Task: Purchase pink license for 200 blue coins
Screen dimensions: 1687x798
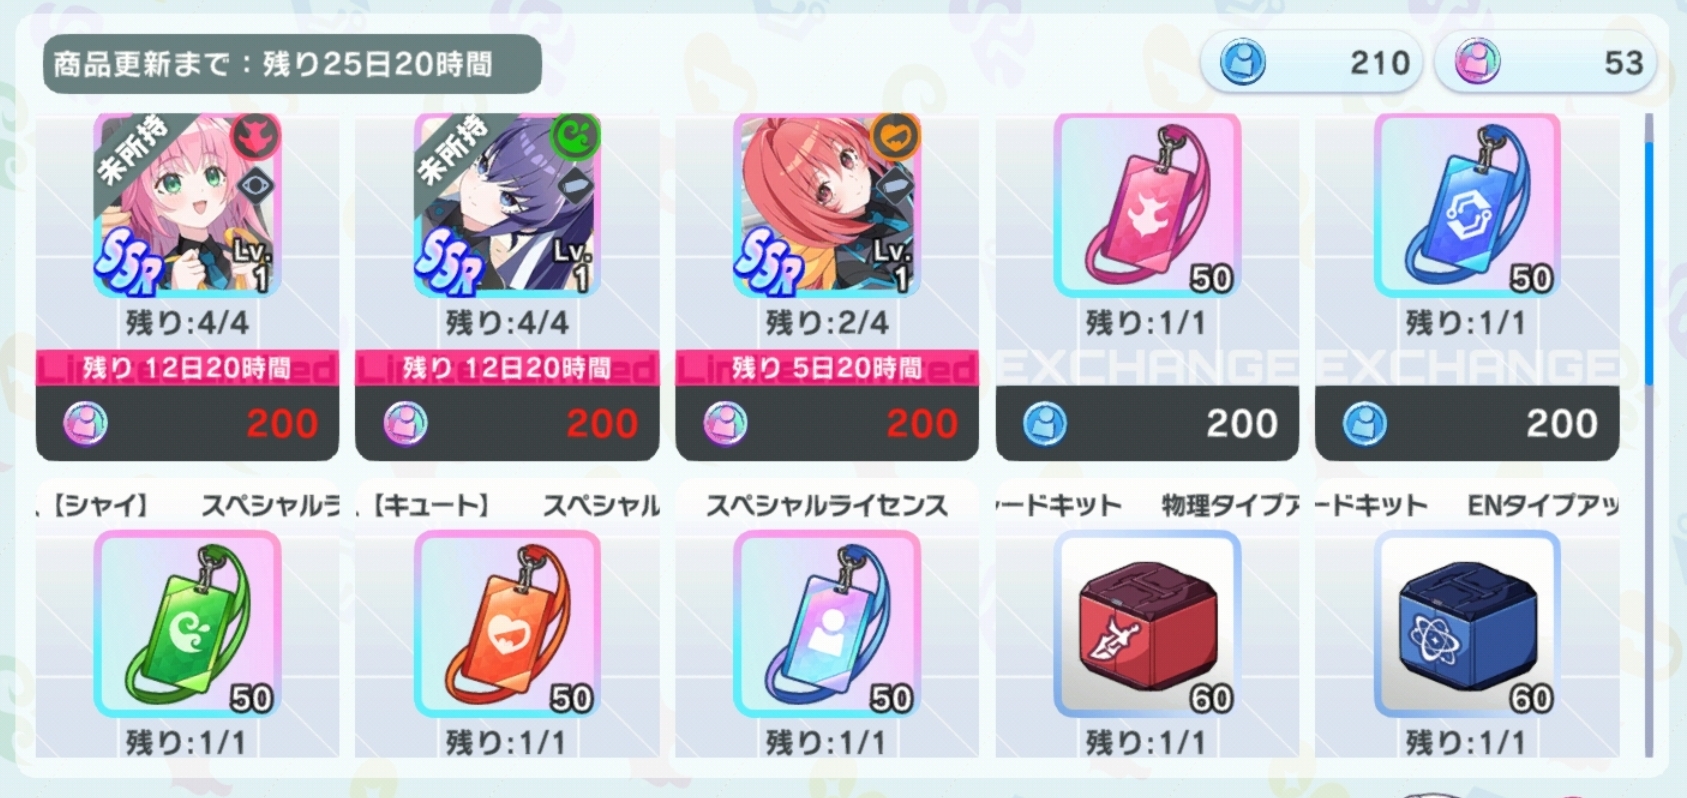Action: (1147, 424)
